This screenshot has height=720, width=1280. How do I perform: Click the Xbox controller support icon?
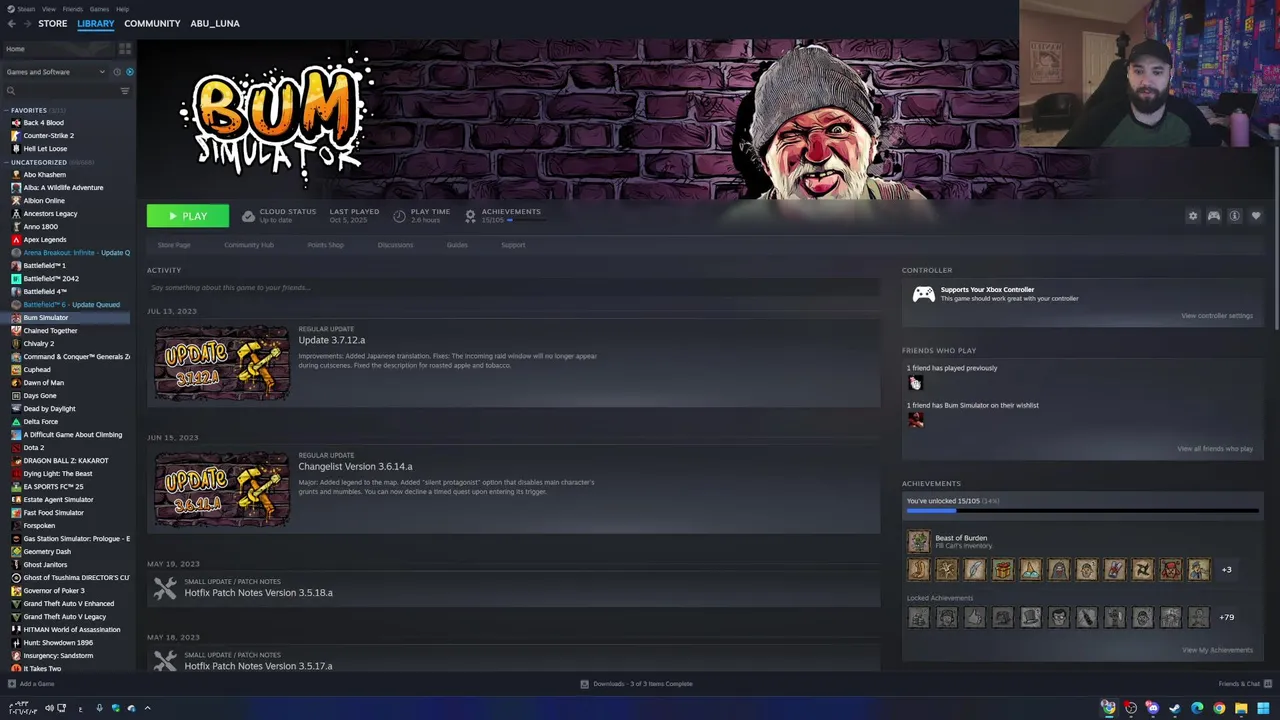(923, 294)
